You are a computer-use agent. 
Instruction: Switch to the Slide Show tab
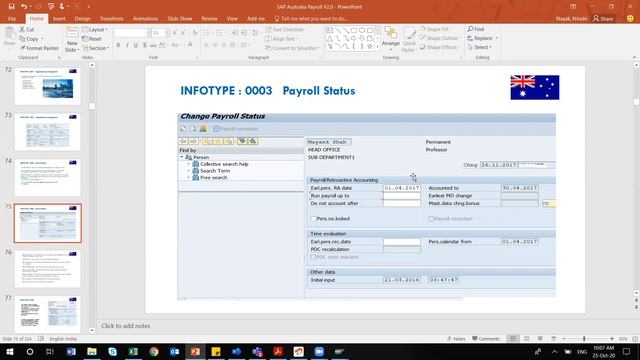pos(180,18)
